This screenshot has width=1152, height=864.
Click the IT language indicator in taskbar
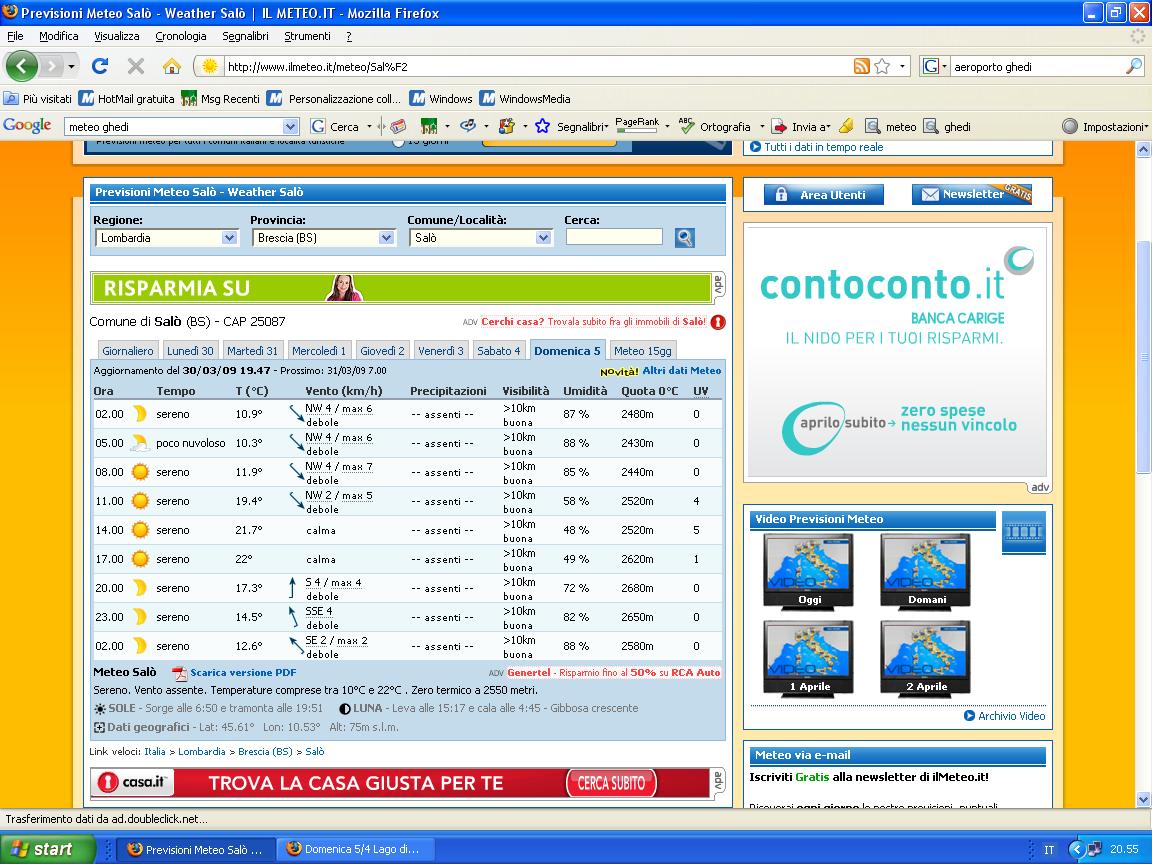click(1049, 850)
